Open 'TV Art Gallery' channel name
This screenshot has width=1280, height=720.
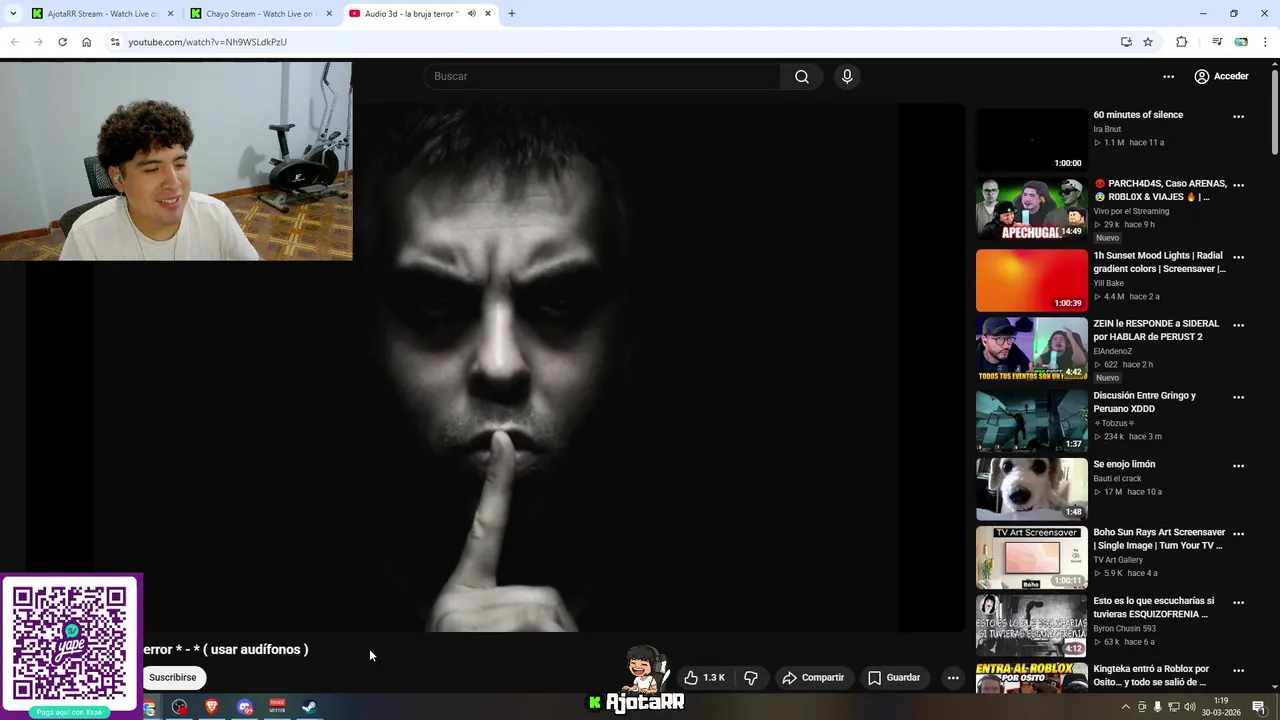tap(1119, 560)
